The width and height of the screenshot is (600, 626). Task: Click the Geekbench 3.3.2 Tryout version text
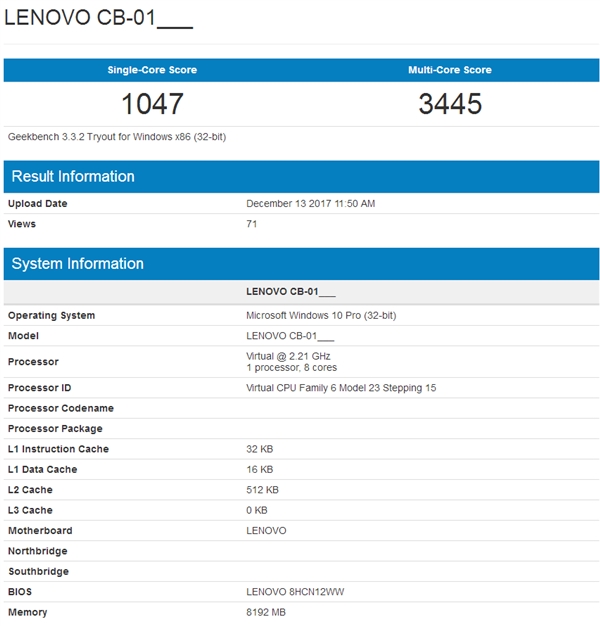tap(117, 137)
